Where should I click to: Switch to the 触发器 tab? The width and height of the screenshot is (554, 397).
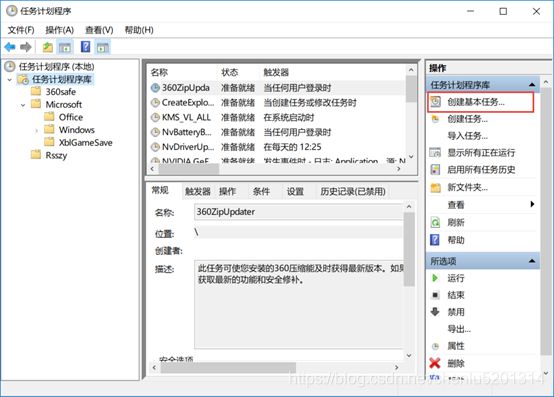click(x=198, y=191)
